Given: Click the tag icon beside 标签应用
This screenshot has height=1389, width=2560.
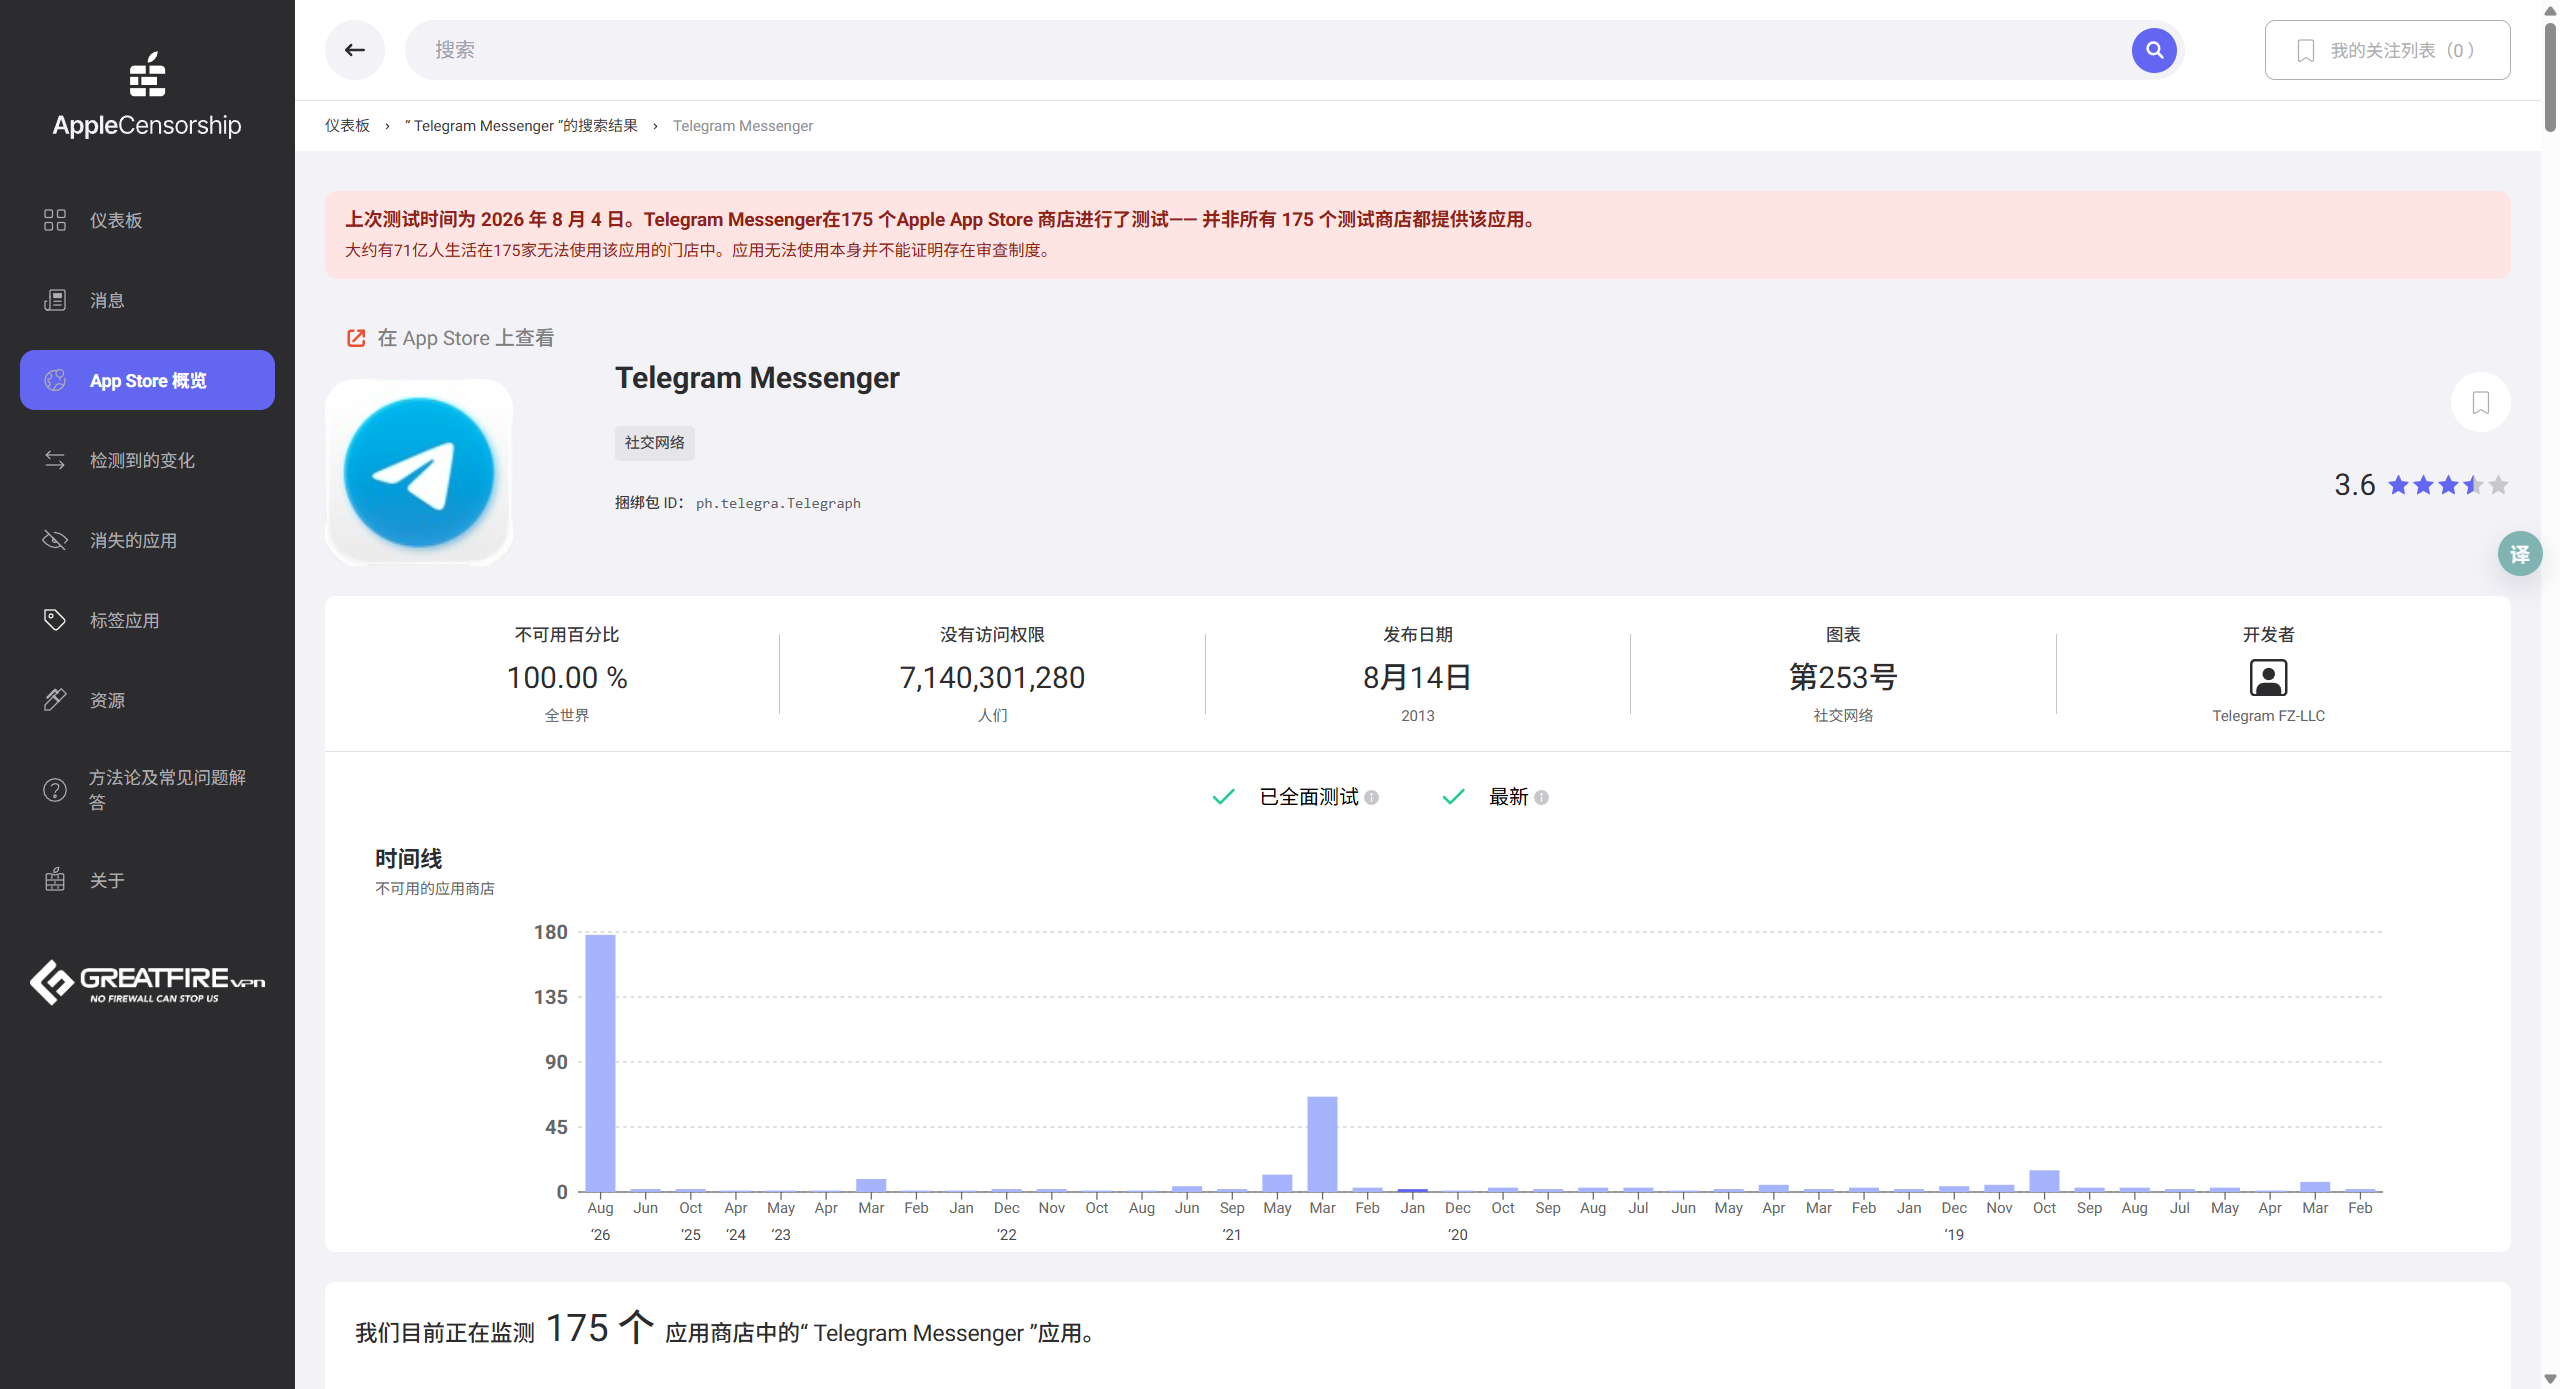Looking at the screenshot, I should [55, 620].
